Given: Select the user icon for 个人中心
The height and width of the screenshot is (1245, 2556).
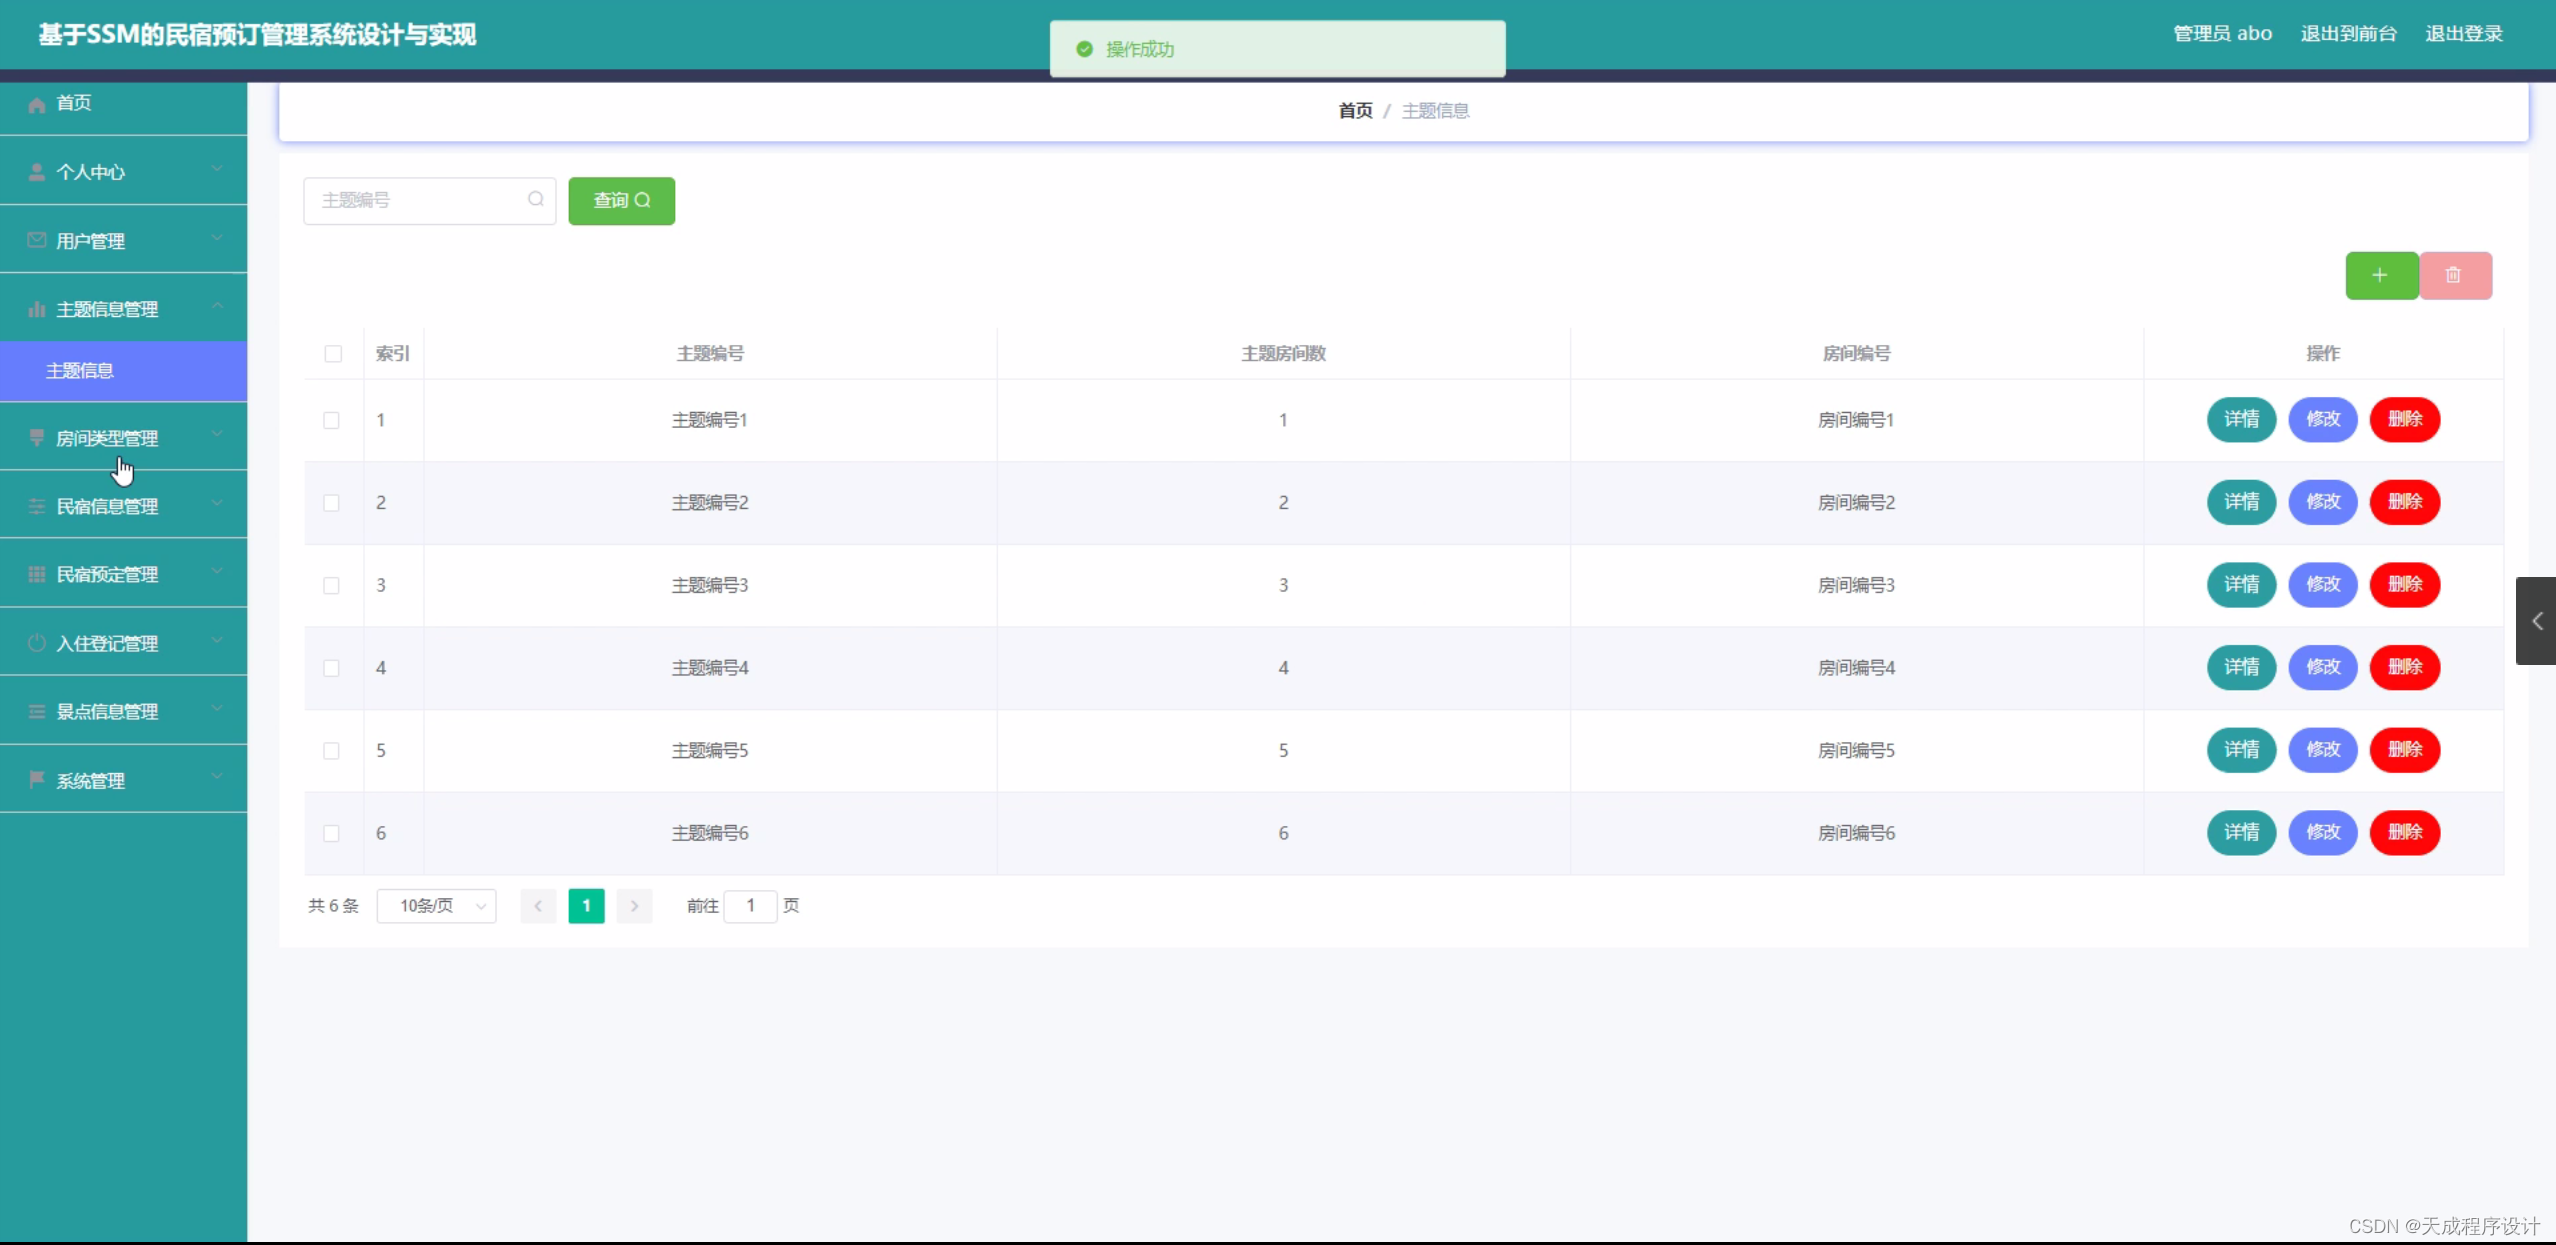Looking at the screenshot, I should pos(36,171).
